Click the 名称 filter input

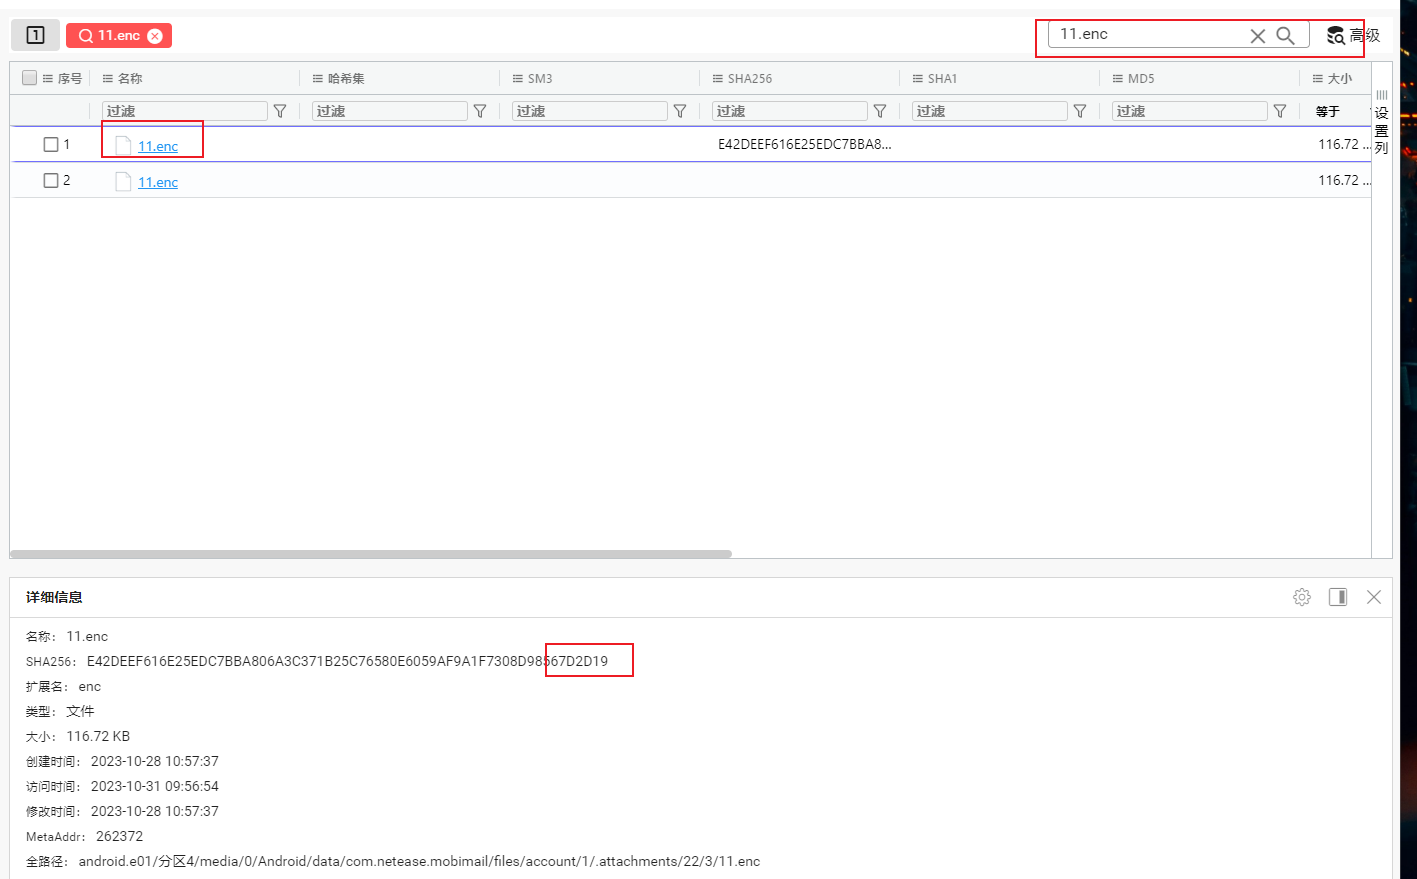185,111
